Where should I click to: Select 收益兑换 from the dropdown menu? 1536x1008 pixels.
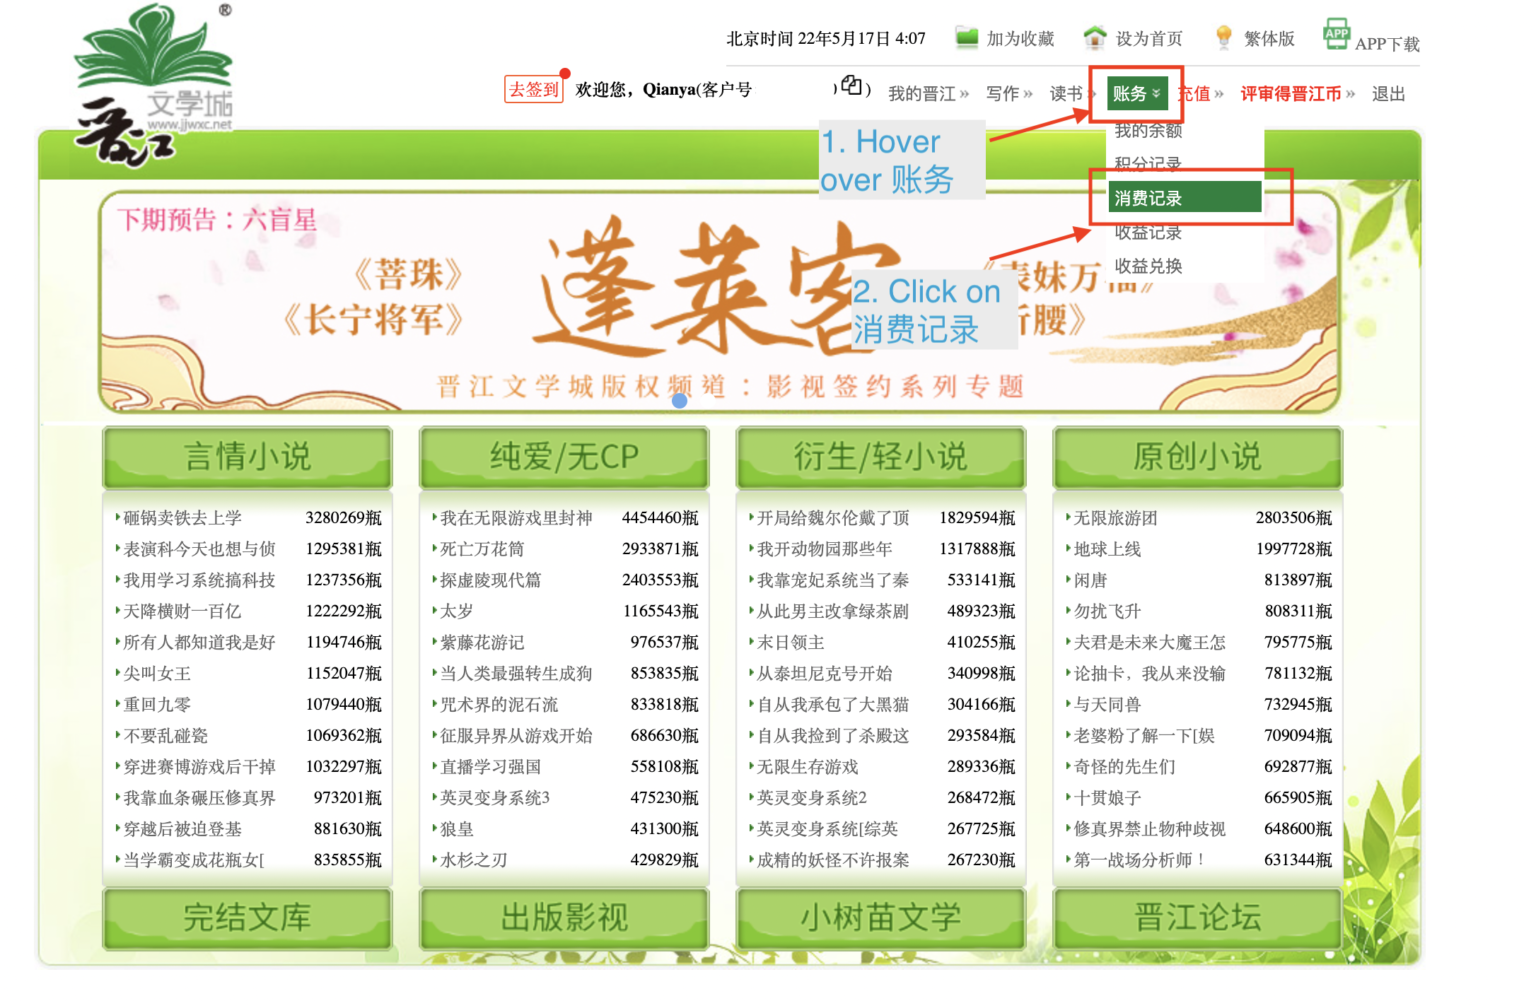pyautogui.click(x=1148, y=266)
